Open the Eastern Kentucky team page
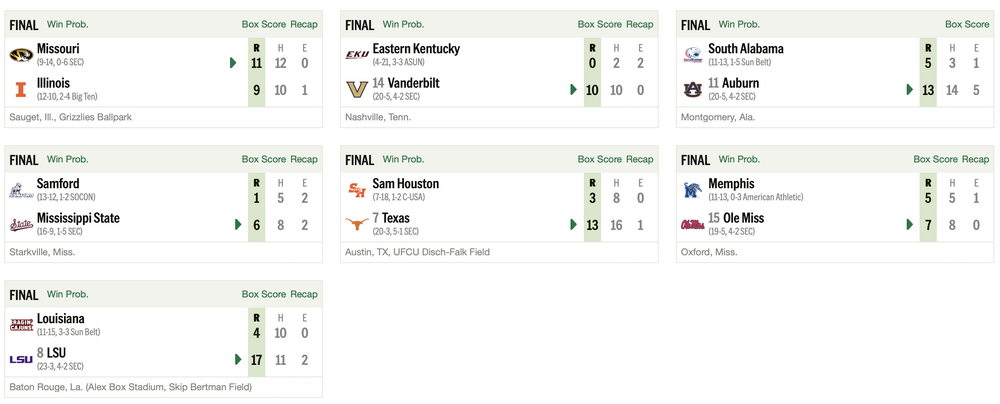1000x404 pixels. (x=416, y=48)
